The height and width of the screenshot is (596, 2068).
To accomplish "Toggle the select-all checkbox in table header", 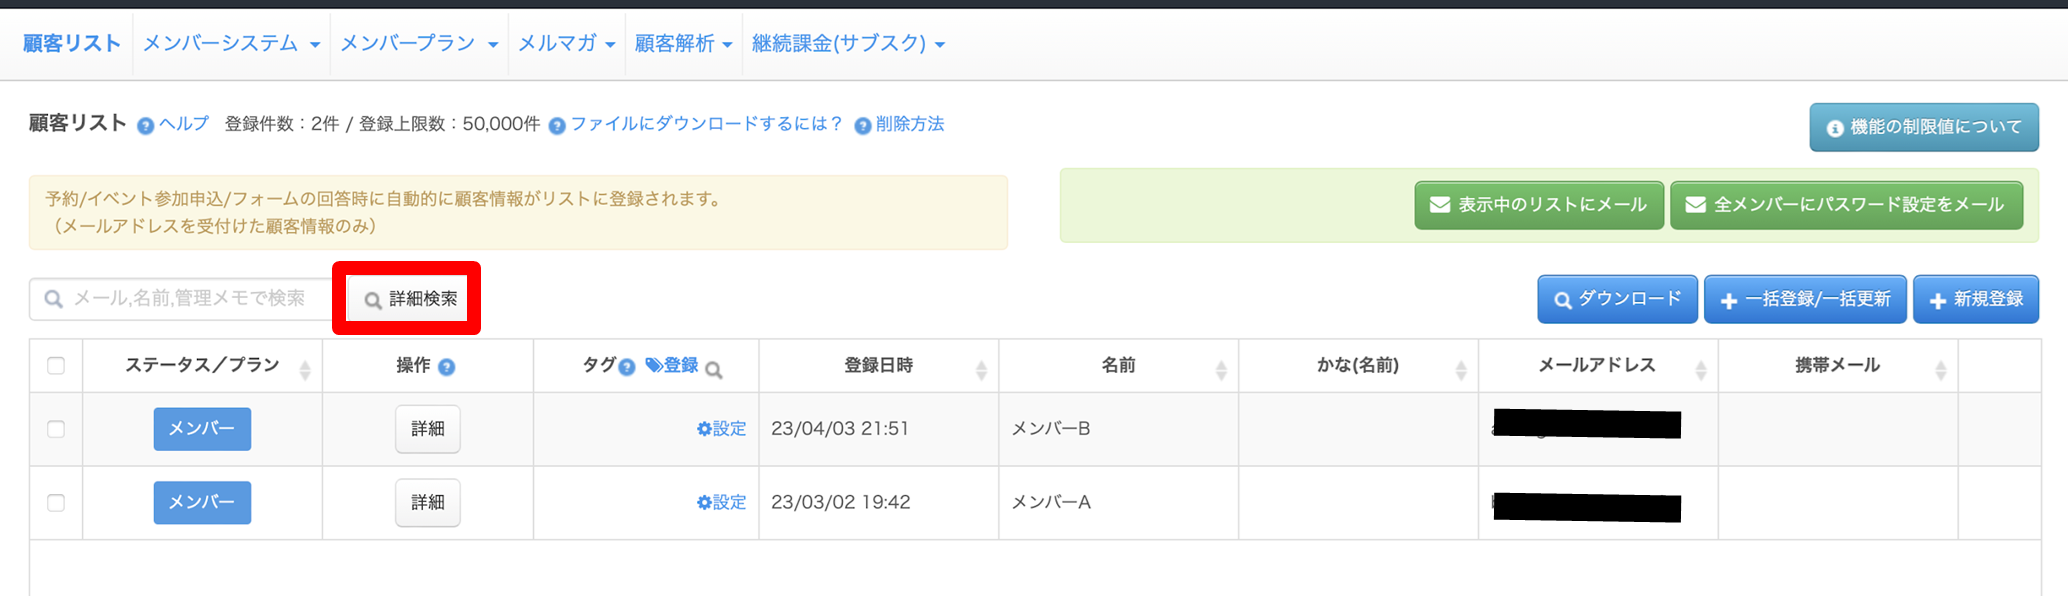I will (56, 366).
